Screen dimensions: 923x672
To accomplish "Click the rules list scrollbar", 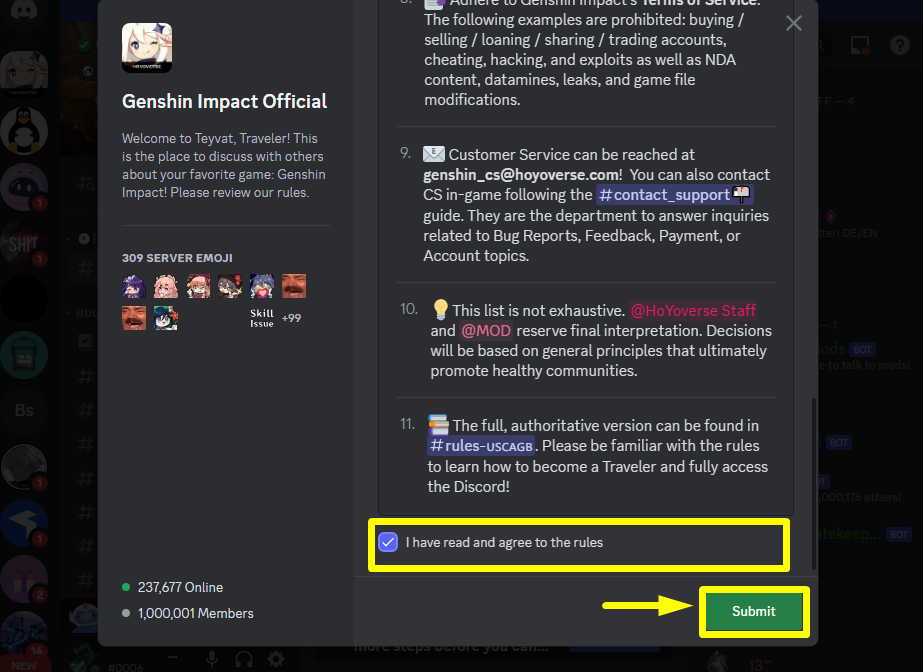I will (x=814, y=484).
